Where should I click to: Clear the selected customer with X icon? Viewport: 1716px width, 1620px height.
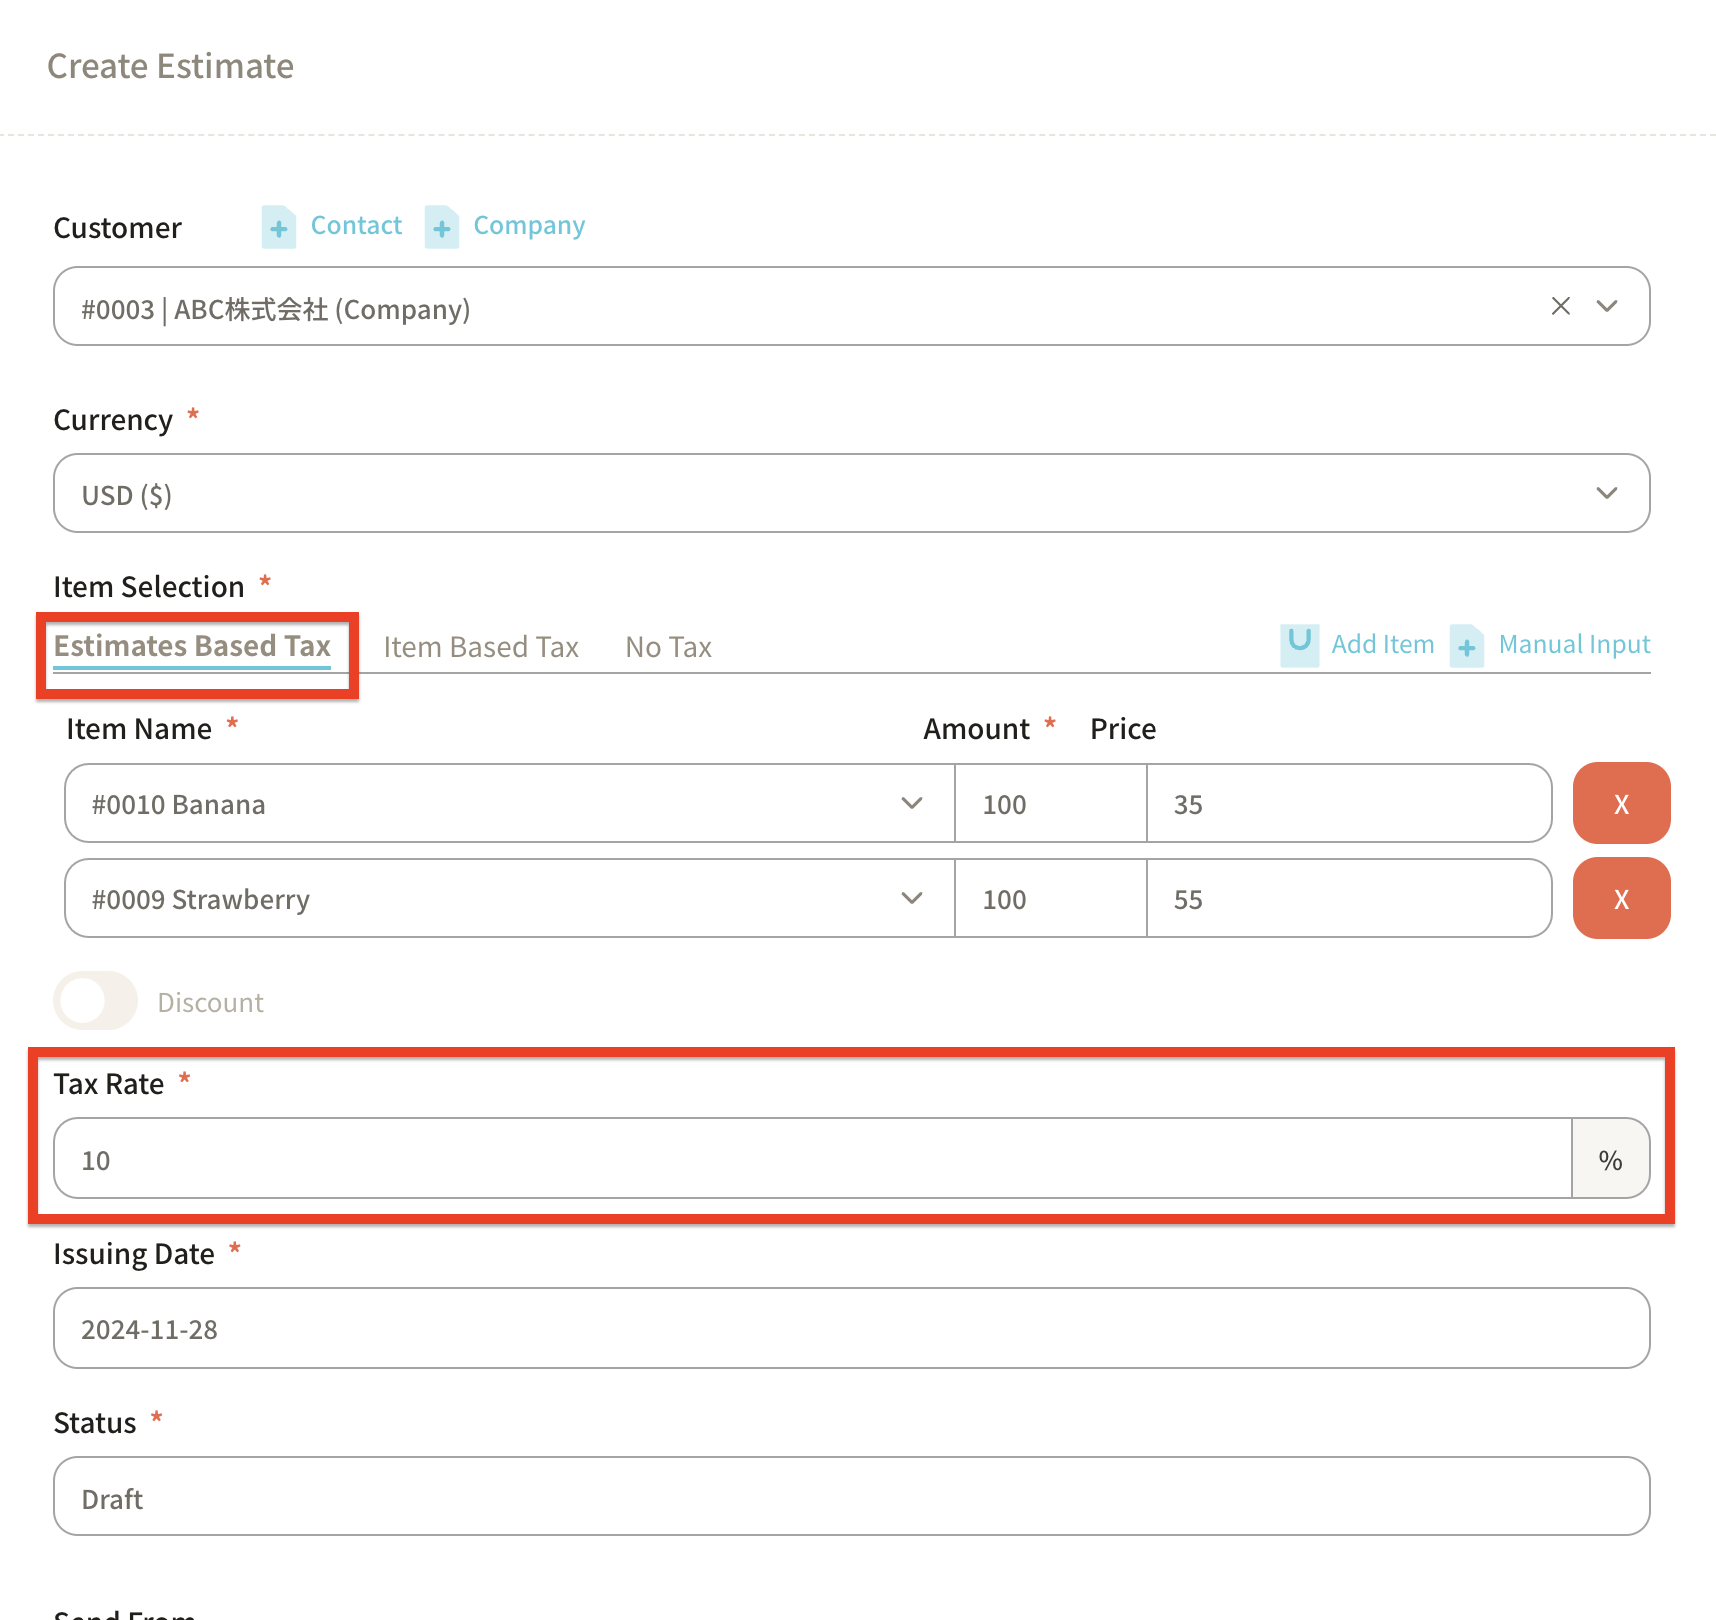tap(1560, 306)
